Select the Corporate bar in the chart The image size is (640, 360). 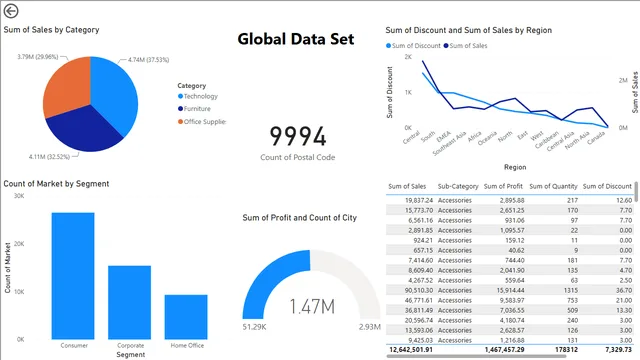pos(129,302)
